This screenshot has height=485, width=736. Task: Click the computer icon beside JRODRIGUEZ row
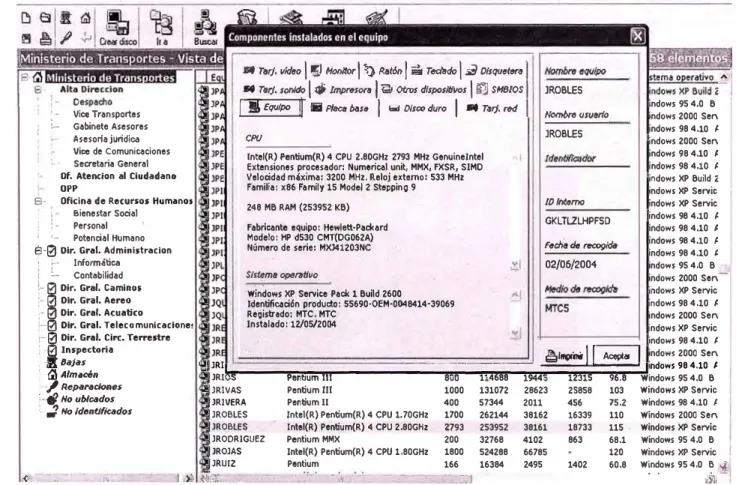point(204,439)
